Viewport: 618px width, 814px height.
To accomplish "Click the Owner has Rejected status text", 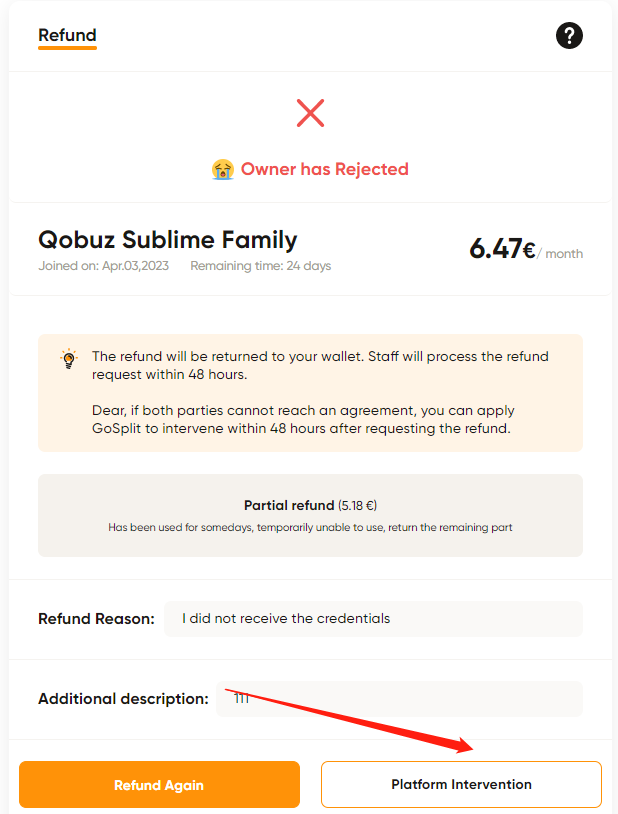I will point(325,169).
